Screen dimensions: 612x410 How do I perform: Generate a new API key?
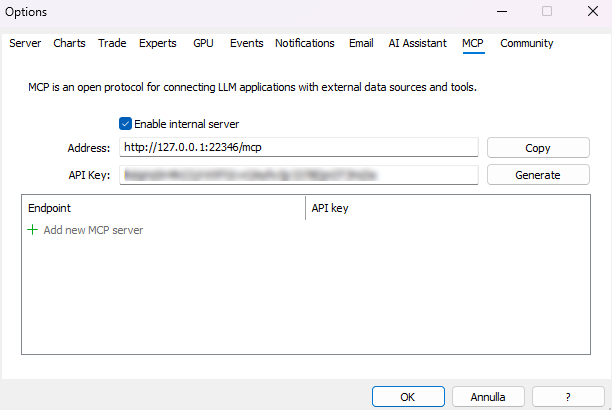tap(538, 175)
